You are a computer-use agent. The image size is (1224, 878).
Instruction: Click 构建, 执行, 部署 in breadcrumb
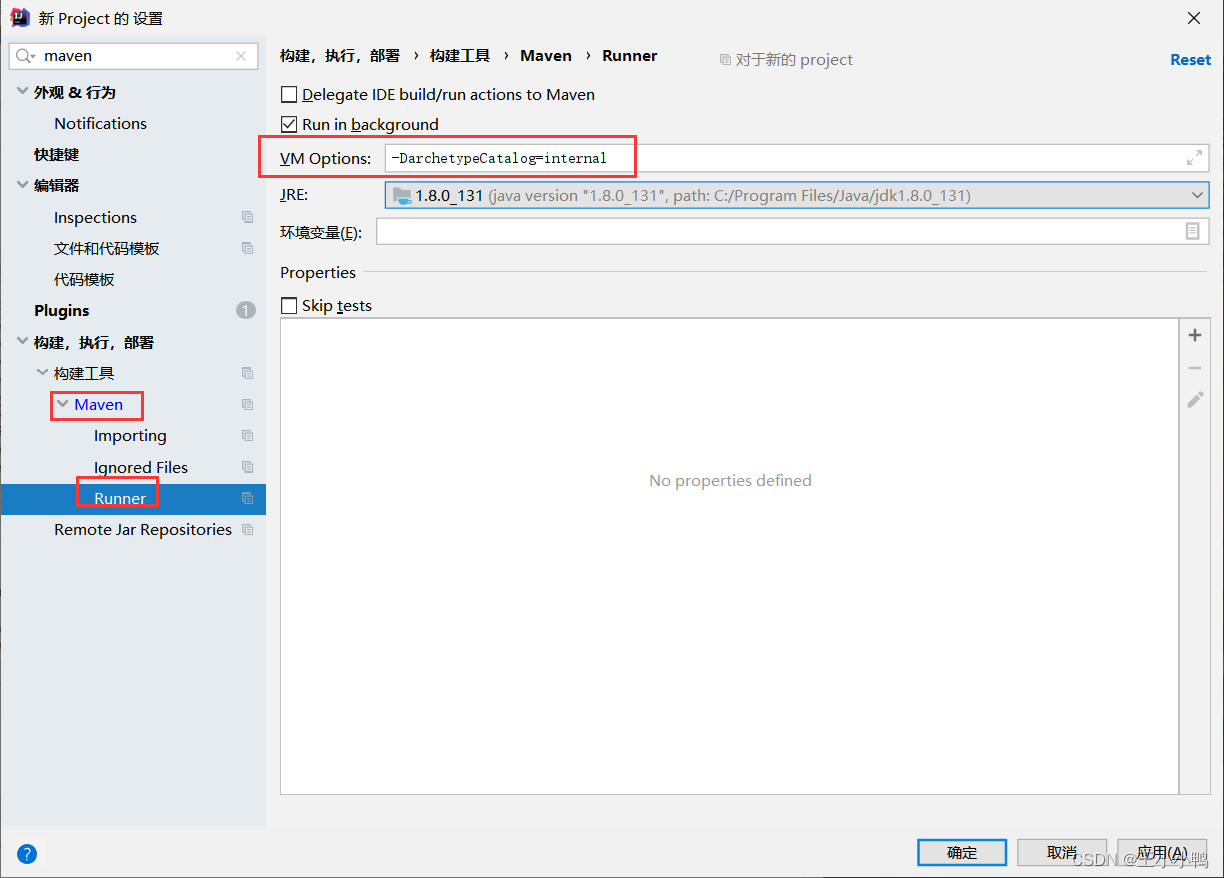pos(340,56)
